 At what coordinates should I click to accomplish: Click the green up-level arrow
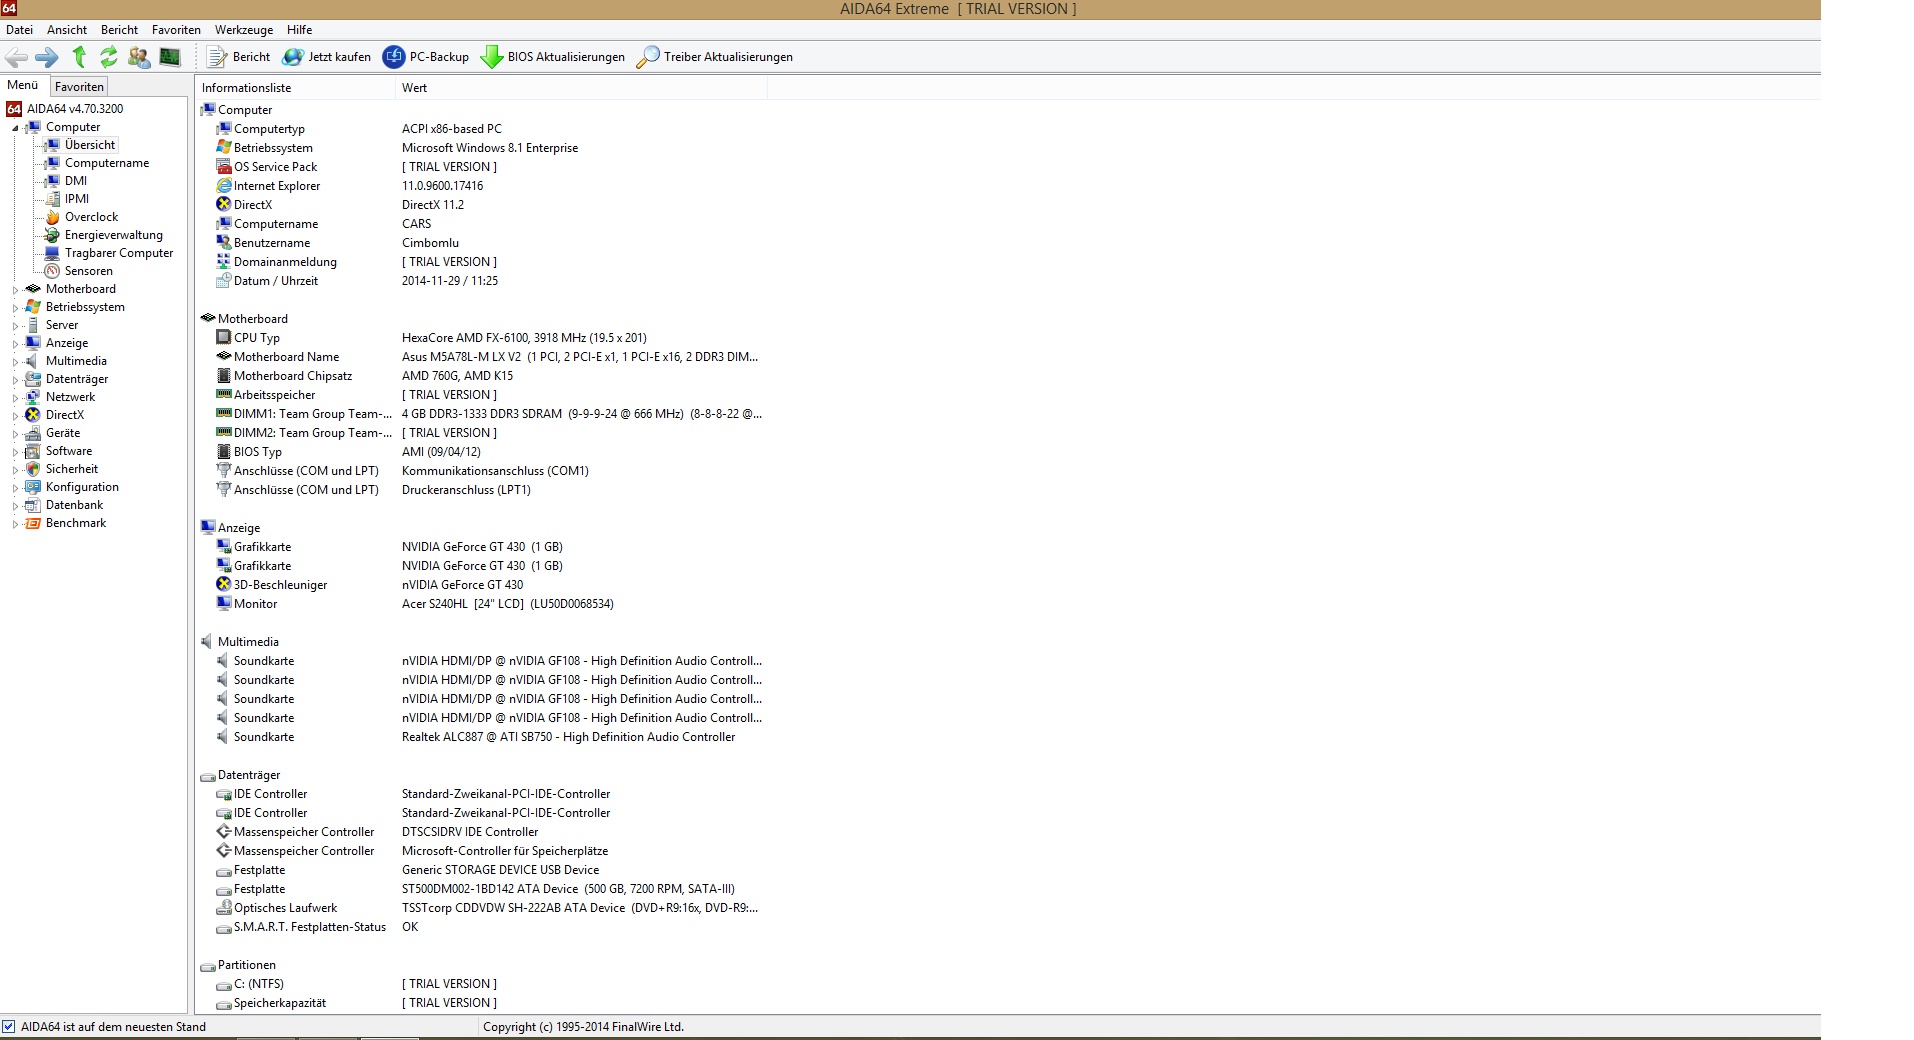coord(79,57)
